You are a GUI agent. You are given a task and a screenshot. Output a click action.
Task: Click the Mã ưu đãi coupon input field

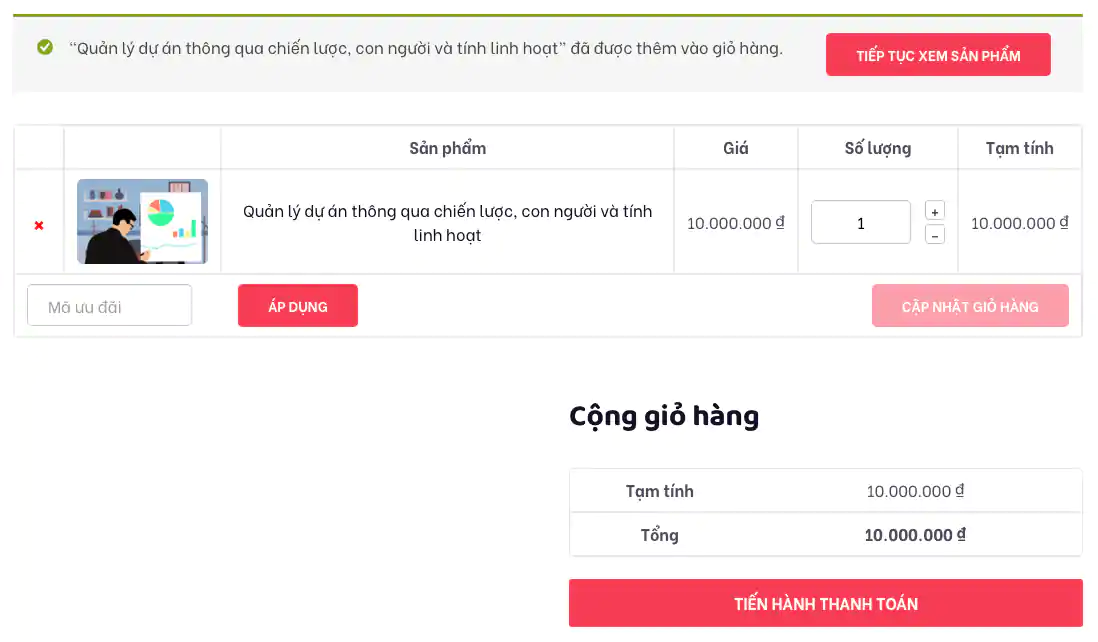(109, 305)
